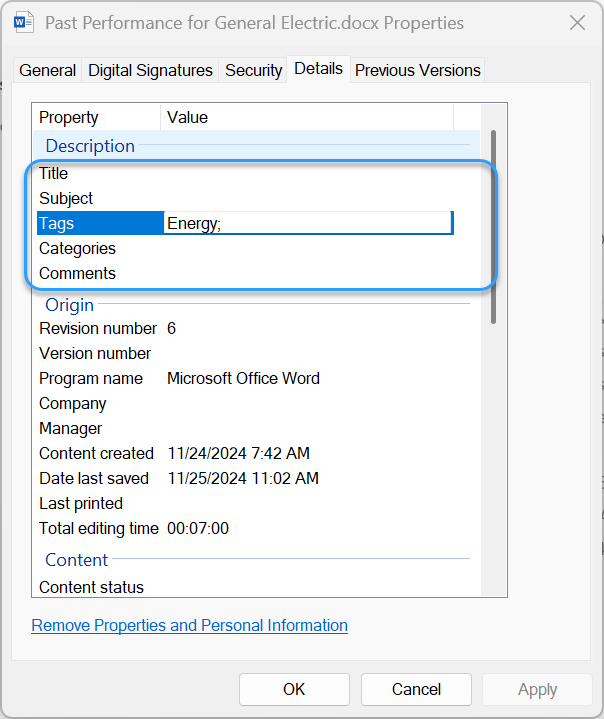Switch to Previous Versions tab
This screenshot has height=719, width=604.
pos(417,70)
